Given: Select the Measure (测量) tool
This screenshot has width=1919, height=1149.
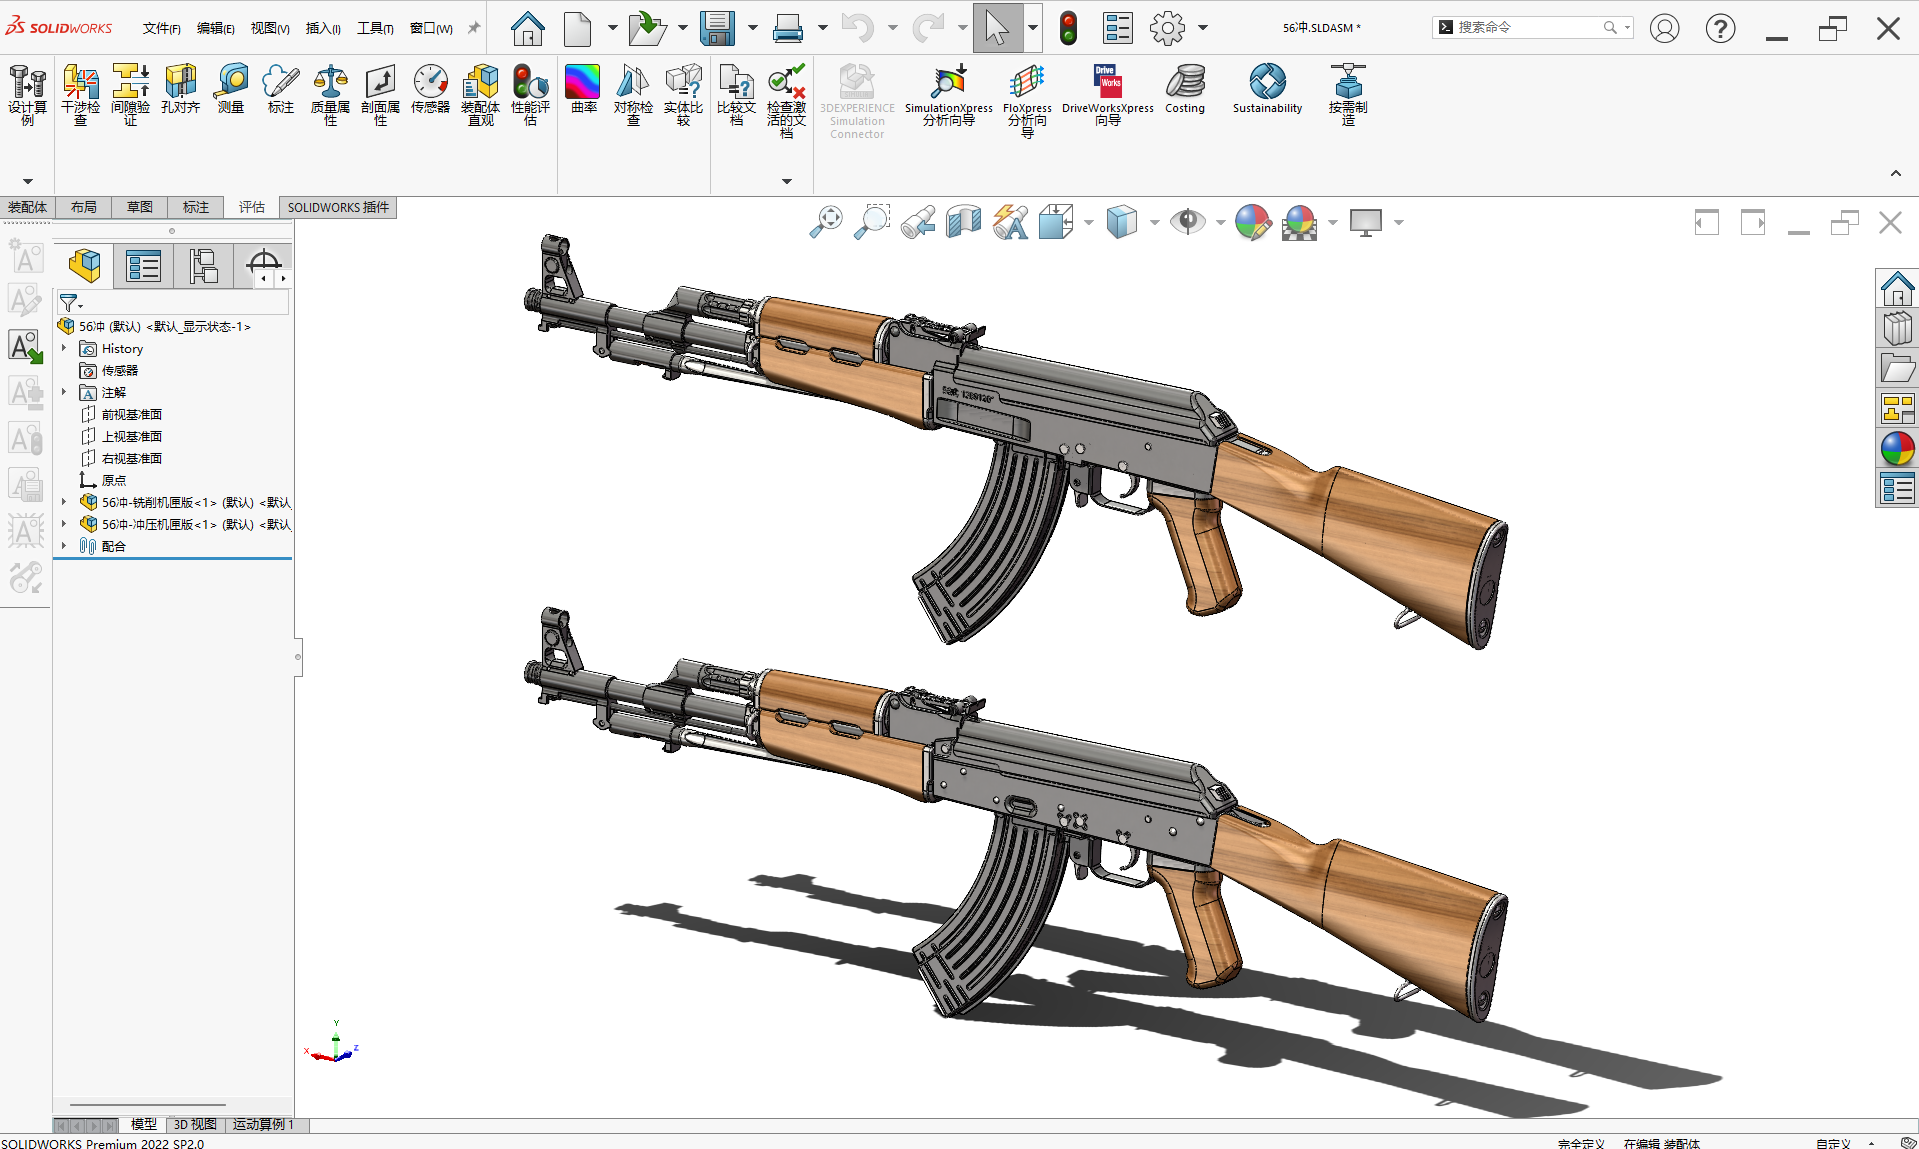Looking at the screenshot, I should pyautogui.click(x=231, y=89).
